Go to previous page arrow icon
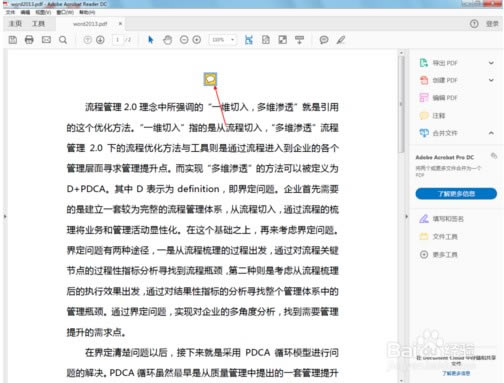The height and width of the screenshot is (383, 504). [x=87, y=40]
